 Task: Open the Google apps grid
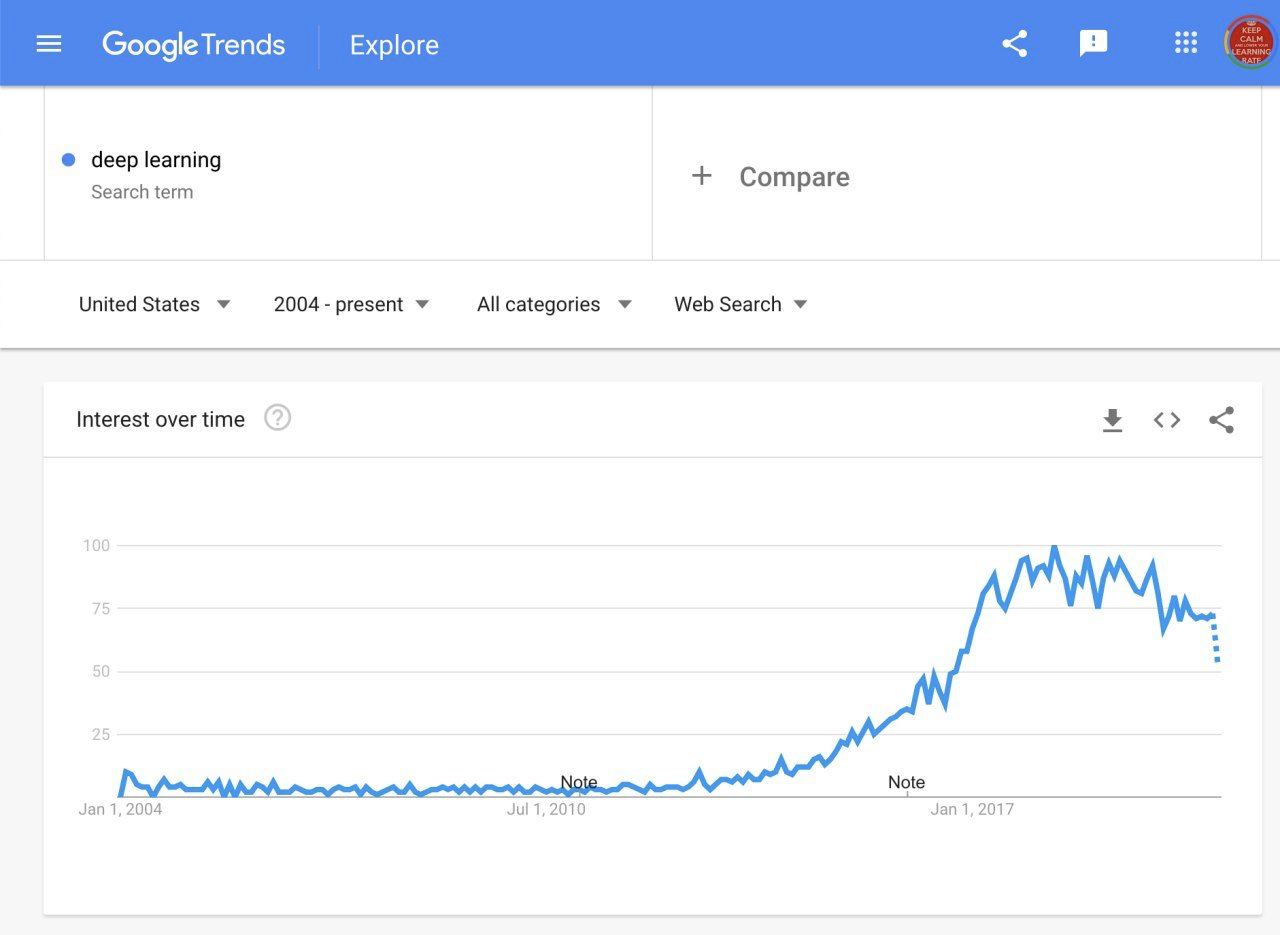(x=1186, y=43)
